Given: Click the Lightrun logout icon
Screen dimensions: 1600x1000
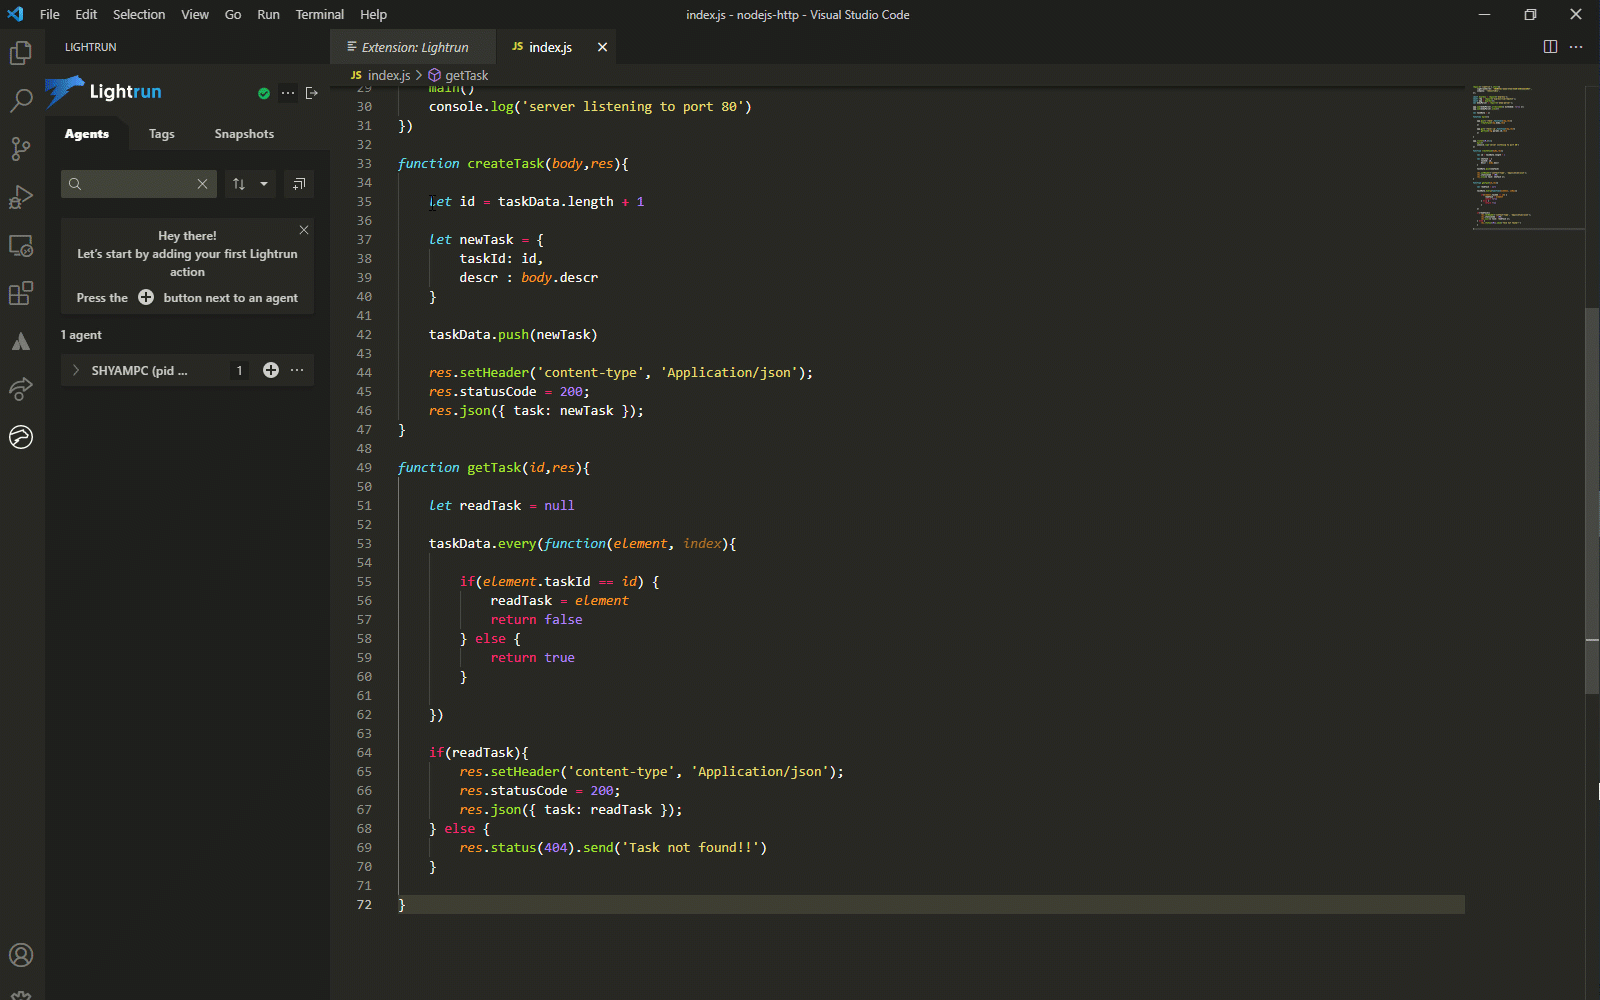Looking at the screenshot, I should click(312, 93).
